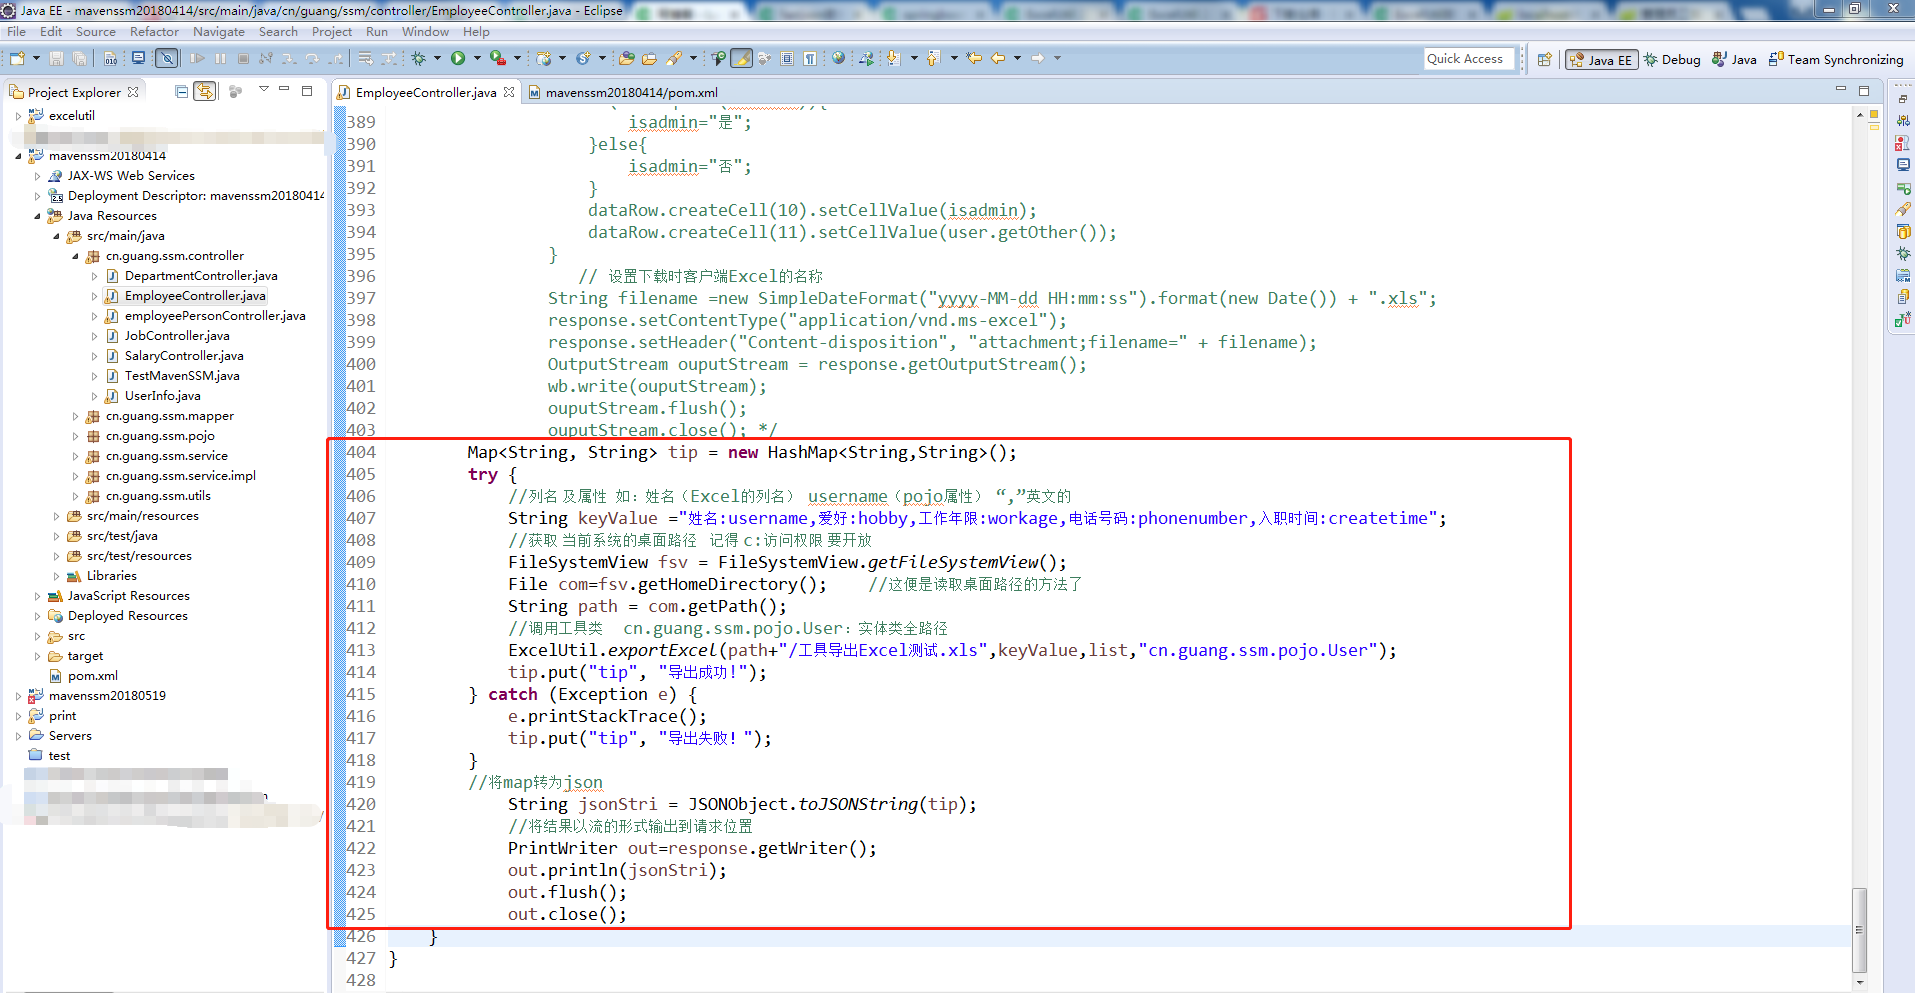Click the Last Edit Location arrow icon
The image size is (1915, 993).
pyautogui.click(x=973, y=59)
